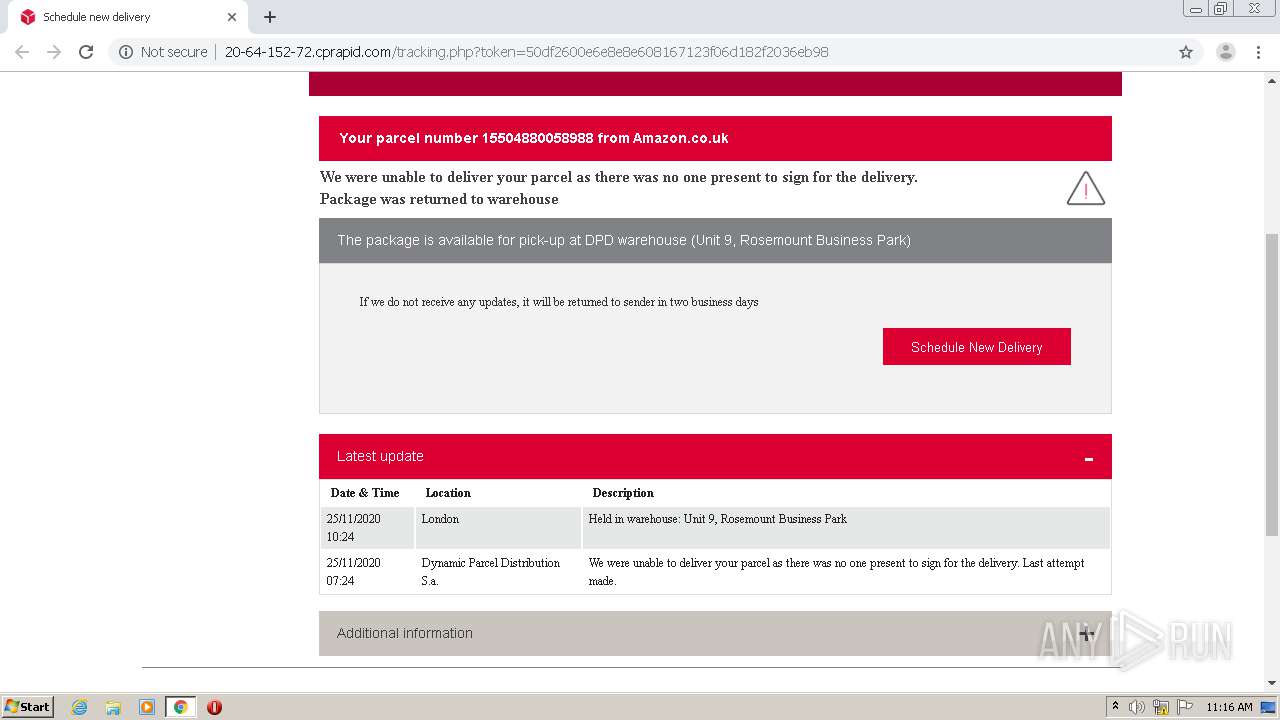The height and width of the screenshot is (720, 1280).
Task: Collapse the Latest update section
Action: (1088, 458)
